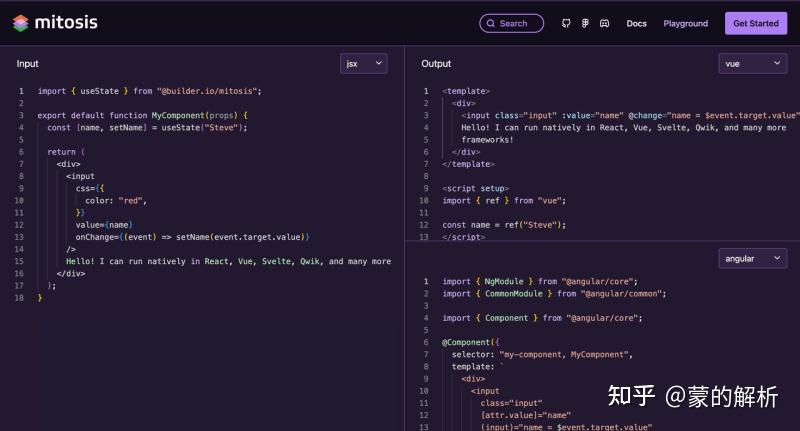This screenshot has width=800, height=431.
Task: Click the 'const [name, setName]' line
Action: coord(147,128)
